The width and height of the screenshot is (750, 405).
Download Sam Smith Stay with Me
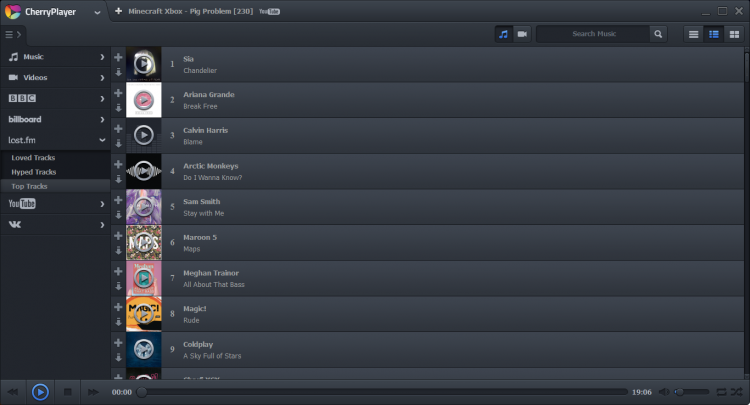tap(118, 215)
